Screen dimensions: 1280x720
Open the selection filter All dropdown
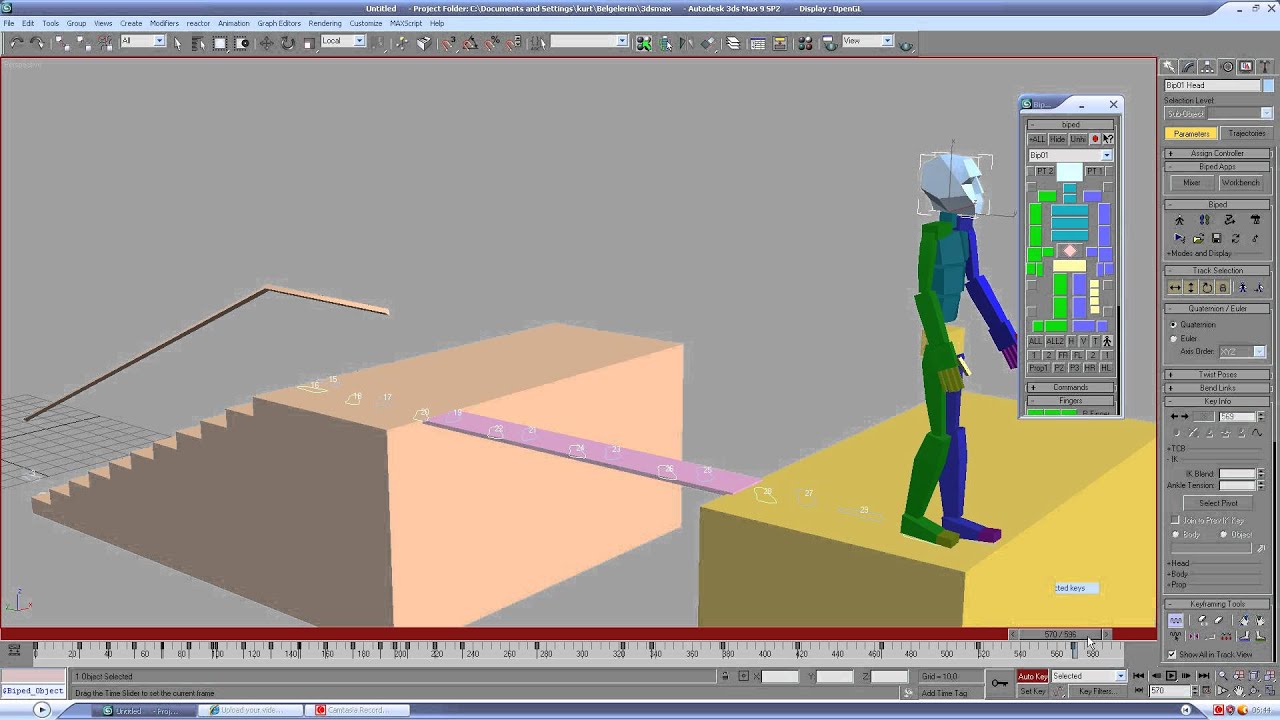pos(142,41)
